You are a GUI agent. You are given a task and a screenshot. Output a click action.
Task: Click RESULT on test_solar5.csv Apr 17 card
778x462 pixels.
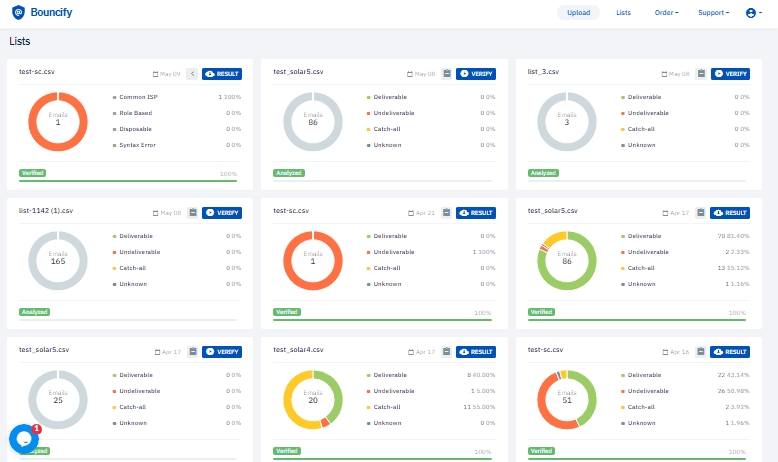coord(730,212)
